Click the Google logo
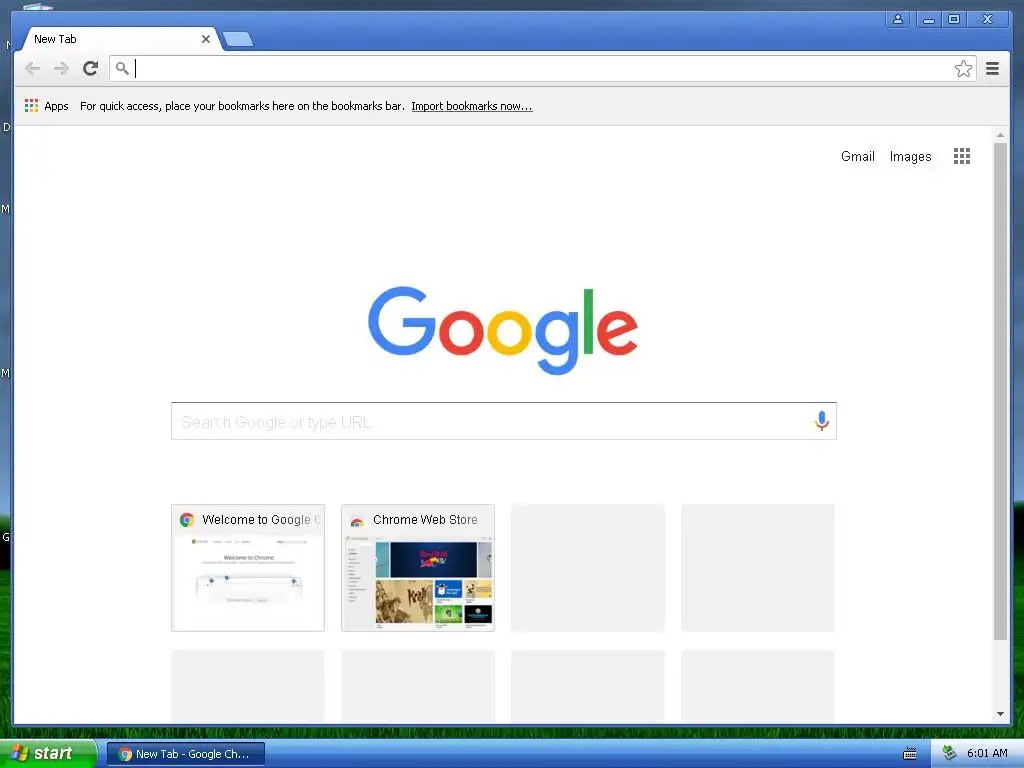1024x768 pixels. pos(503,330)
